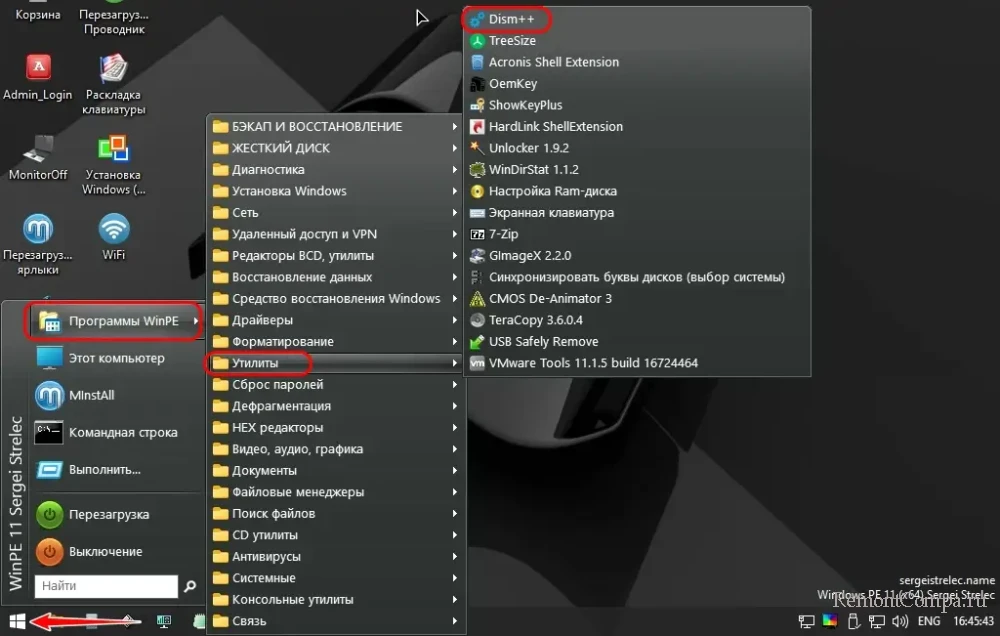1000x636 pixels.
Task: Open Средство восстановления Windows folder
Action: tap(336, 299)
